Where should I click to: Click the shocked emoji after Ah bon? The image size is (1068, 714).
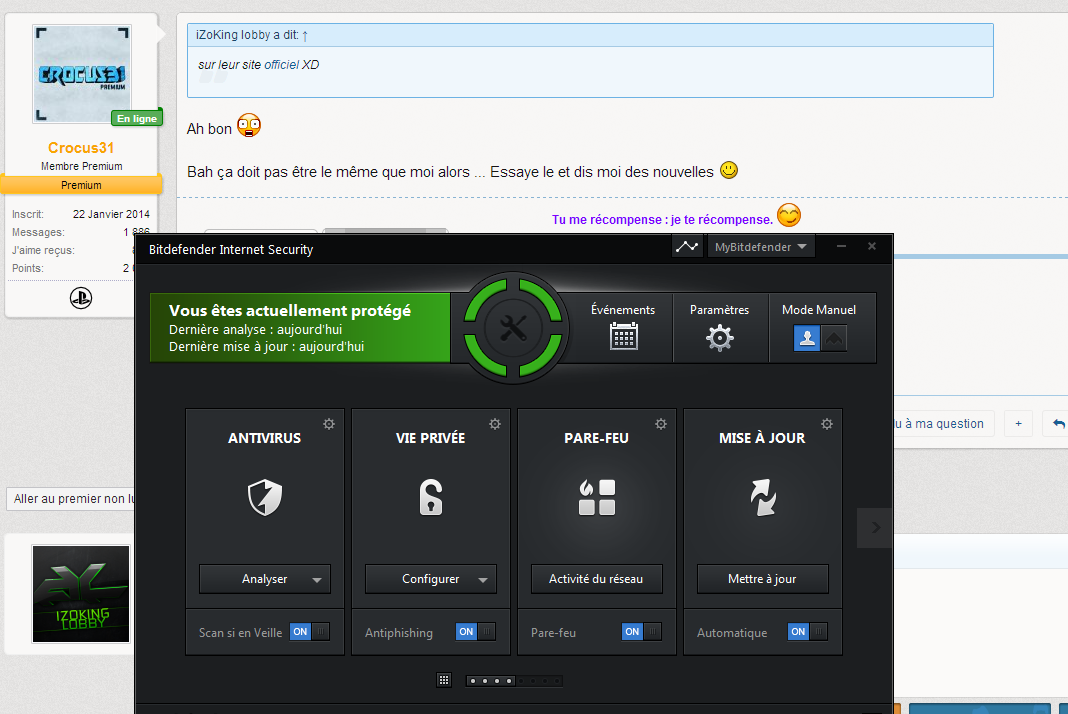tap(249, 125)
